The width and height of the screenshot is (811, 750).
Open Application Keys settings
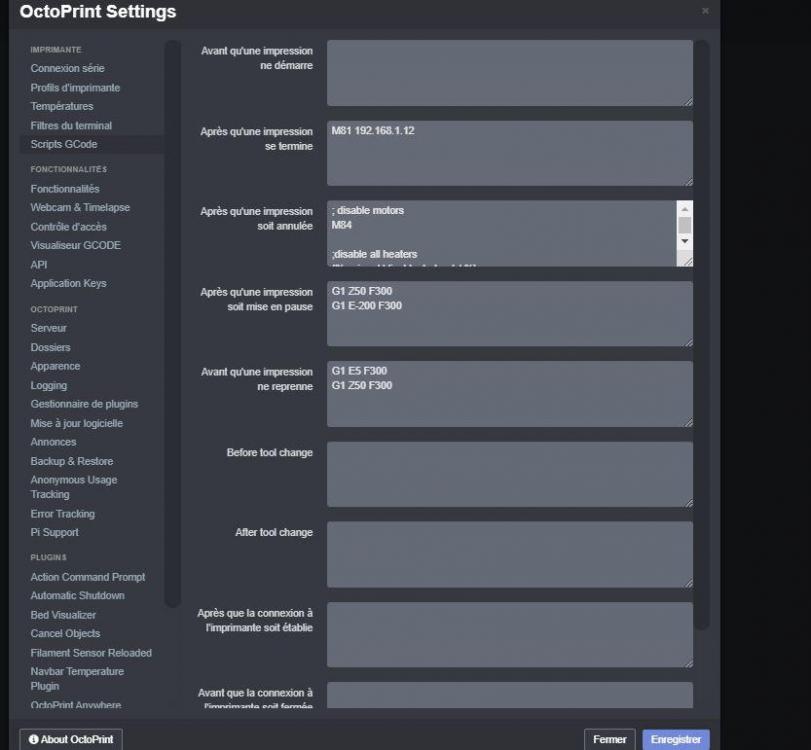68,283
